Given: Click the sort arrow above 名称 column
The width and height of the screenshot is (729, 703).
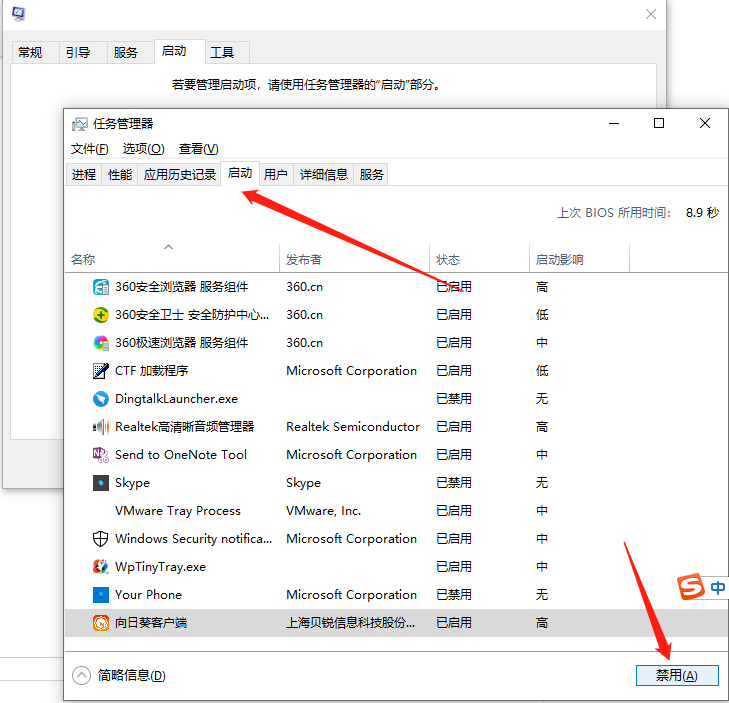Looking at the screenshot, I should coord(168,247).
